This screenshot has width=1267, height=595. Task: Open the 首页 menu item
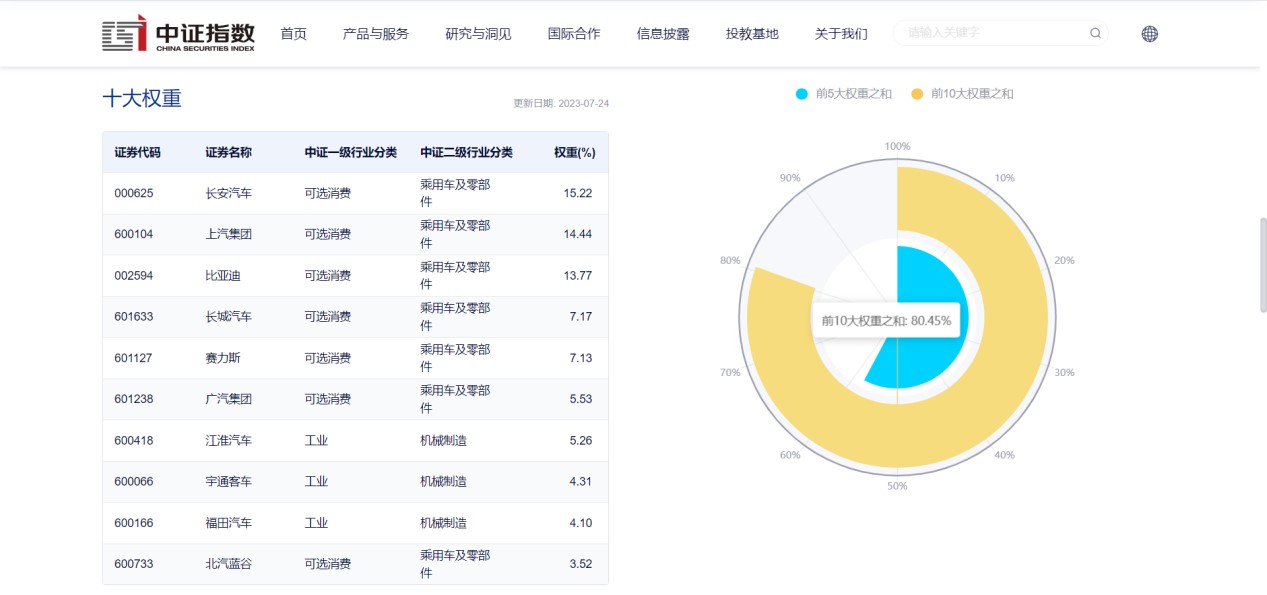[x=293, y=34]
